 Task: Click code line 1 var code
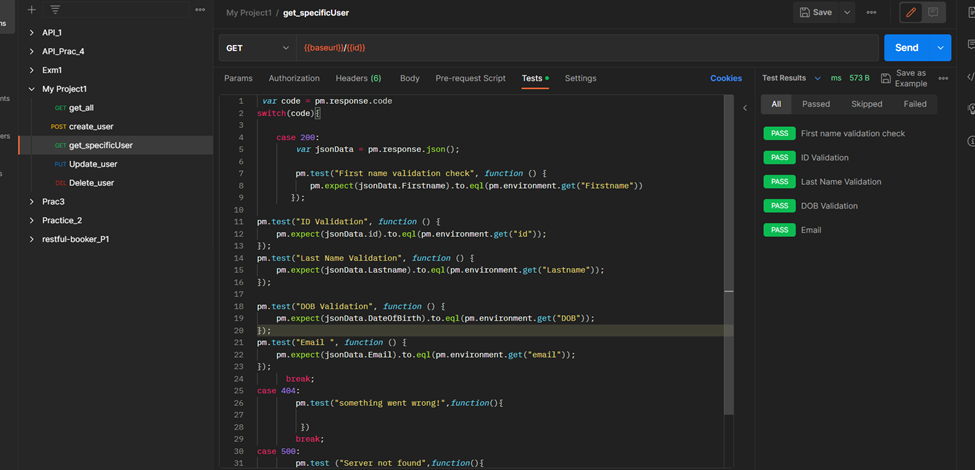pos(327,101)
